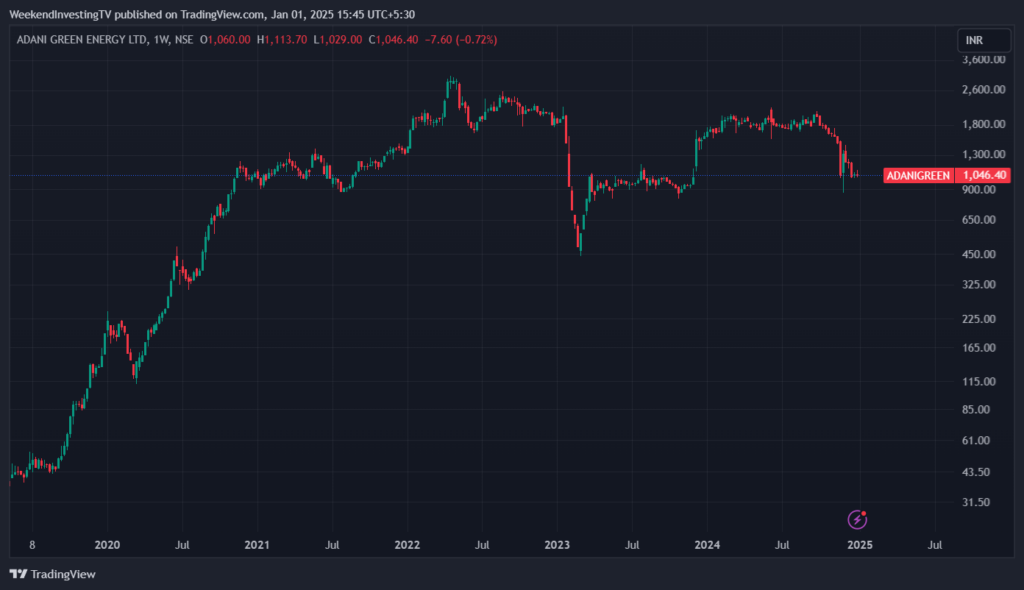
Task: Click the 225.00 price axis label
Action: pos(979,319)
